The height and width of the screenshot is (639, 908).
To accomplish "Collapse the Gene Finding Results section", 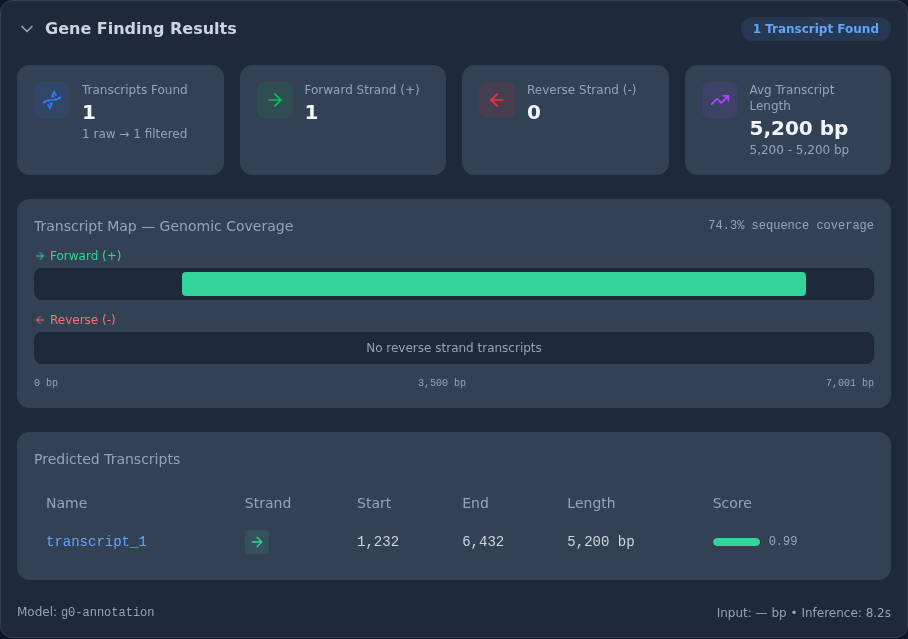I will coord(27,29).
